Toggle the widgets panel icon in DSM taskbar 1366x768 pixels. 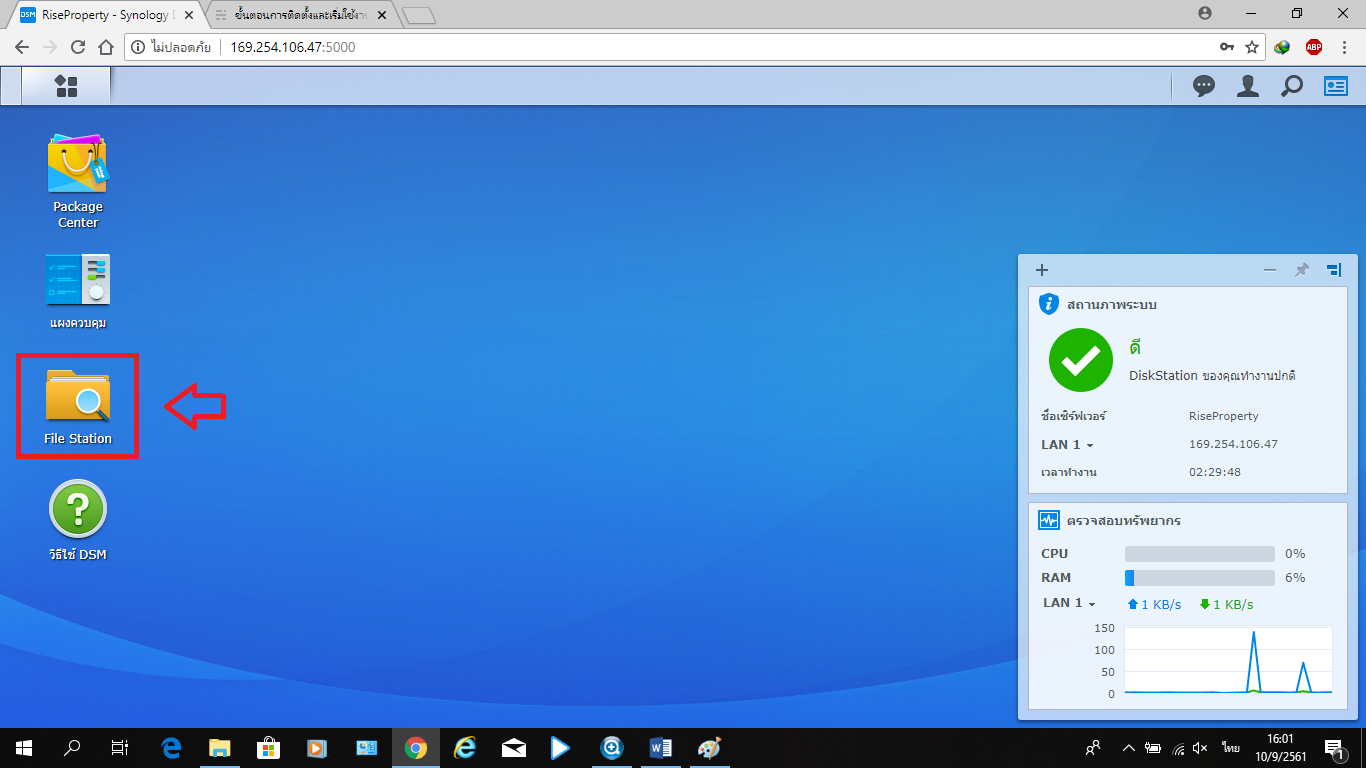tap(1336, 86)
